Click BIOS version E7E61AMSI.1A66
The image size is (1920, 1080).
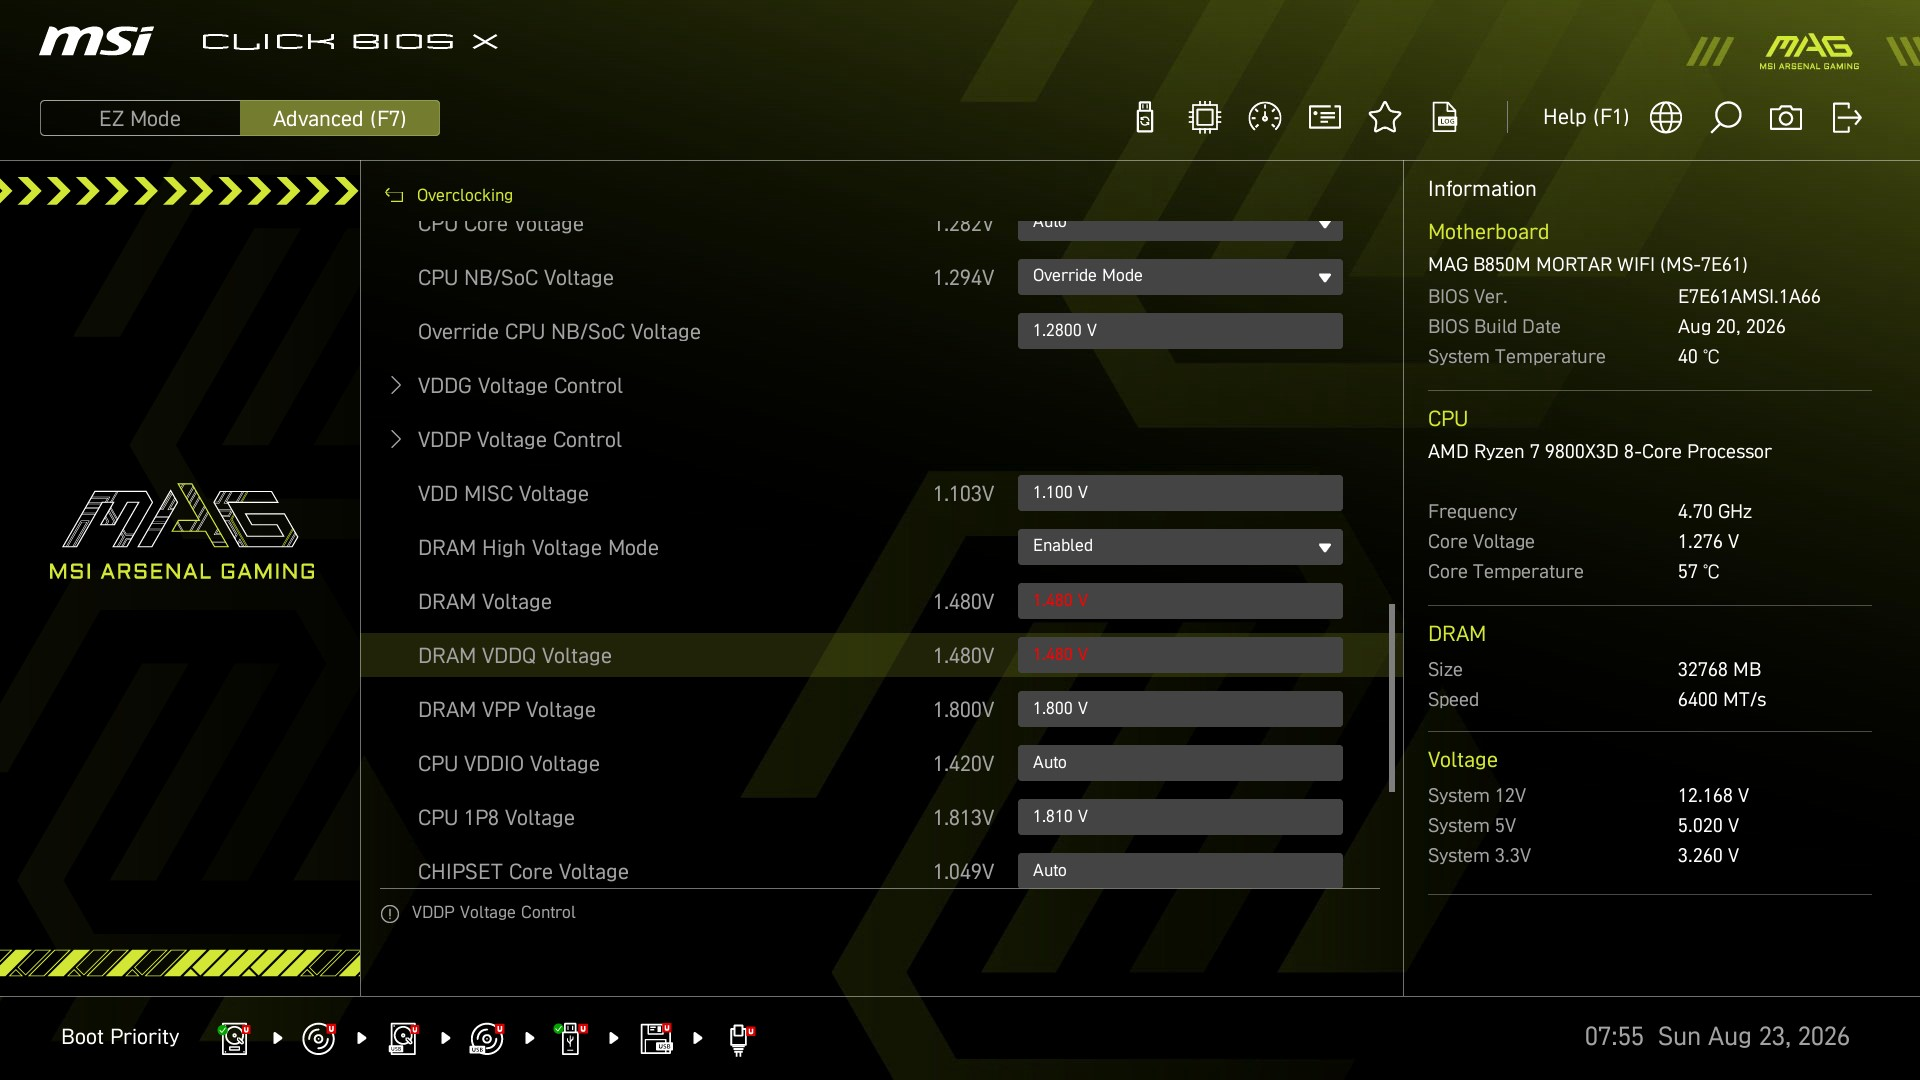(x=1749, y=297)
